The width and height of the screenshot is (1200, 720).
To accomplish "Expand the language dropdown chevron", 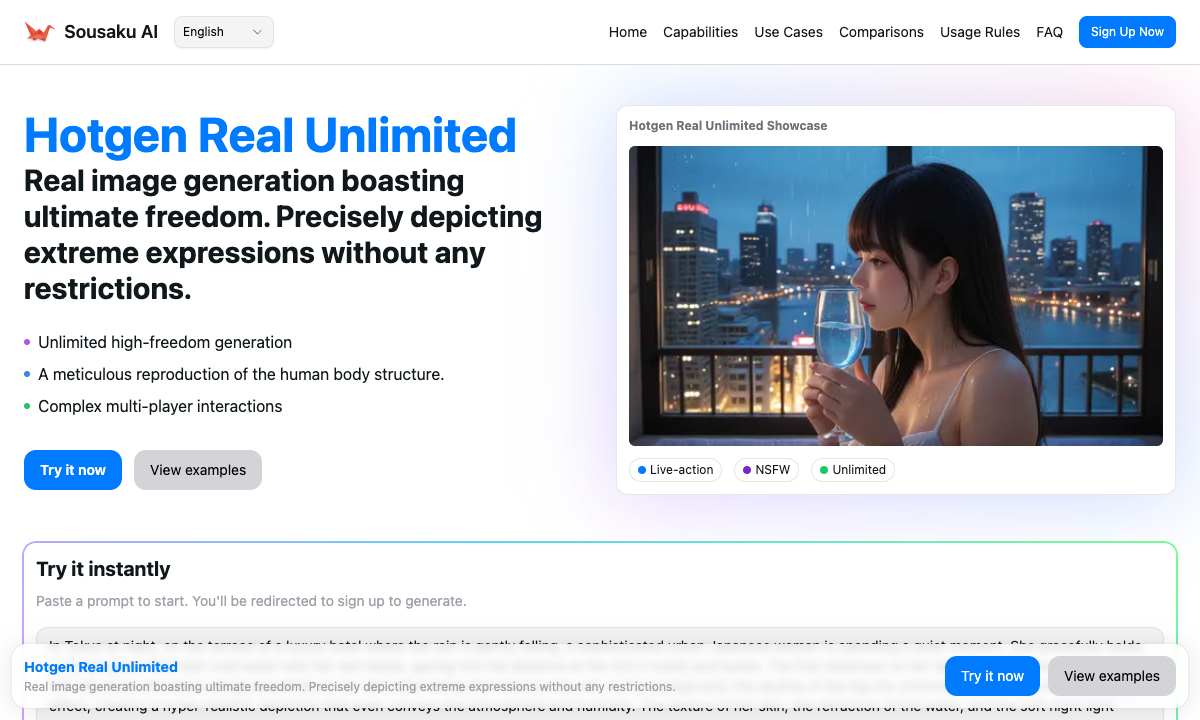I will click(258, 31).
